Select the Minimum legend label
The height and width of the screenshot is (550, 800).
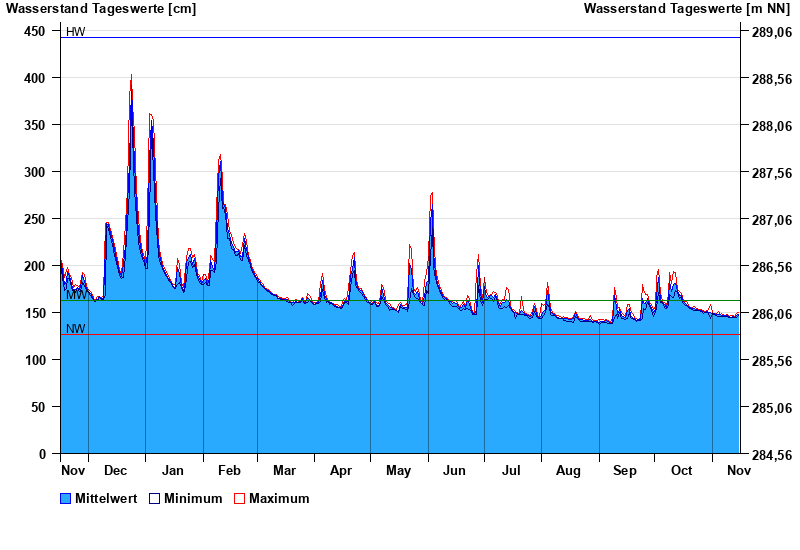pos(193,498)
